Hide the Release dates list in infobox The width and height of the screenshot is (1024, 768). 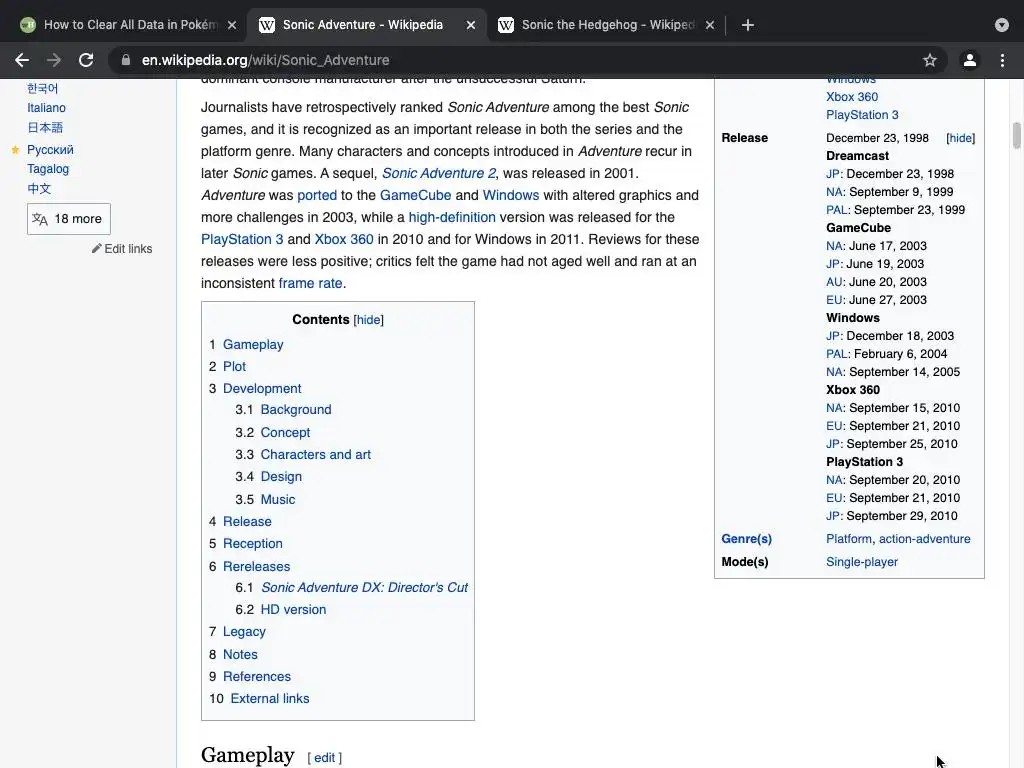click(961, 138)
